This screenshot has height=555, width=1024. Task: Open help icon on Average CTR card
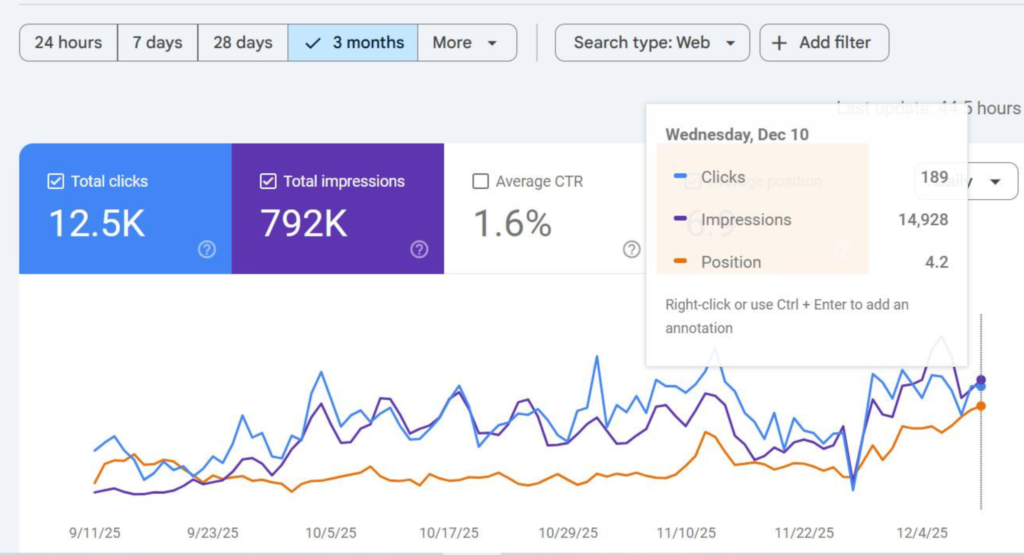[632, 249]
